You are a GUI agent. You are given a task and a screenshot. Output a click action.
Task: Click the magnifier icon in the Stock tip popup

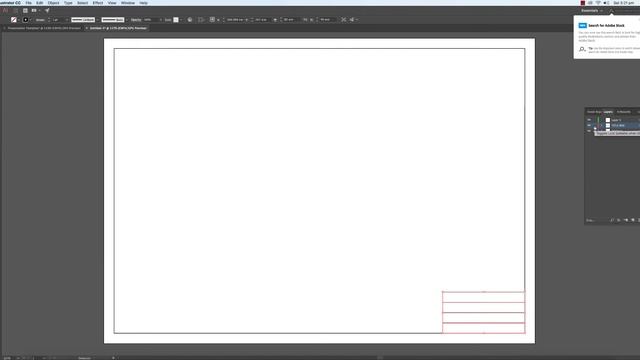point(582,49)
